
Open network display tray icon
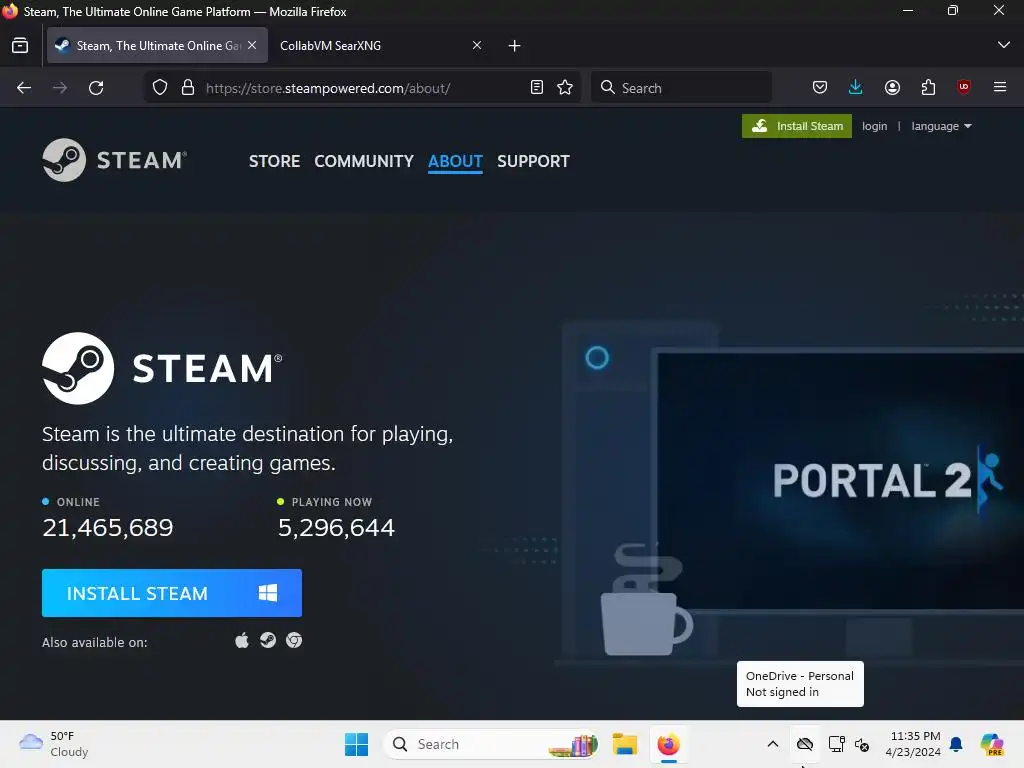[837, 744]
